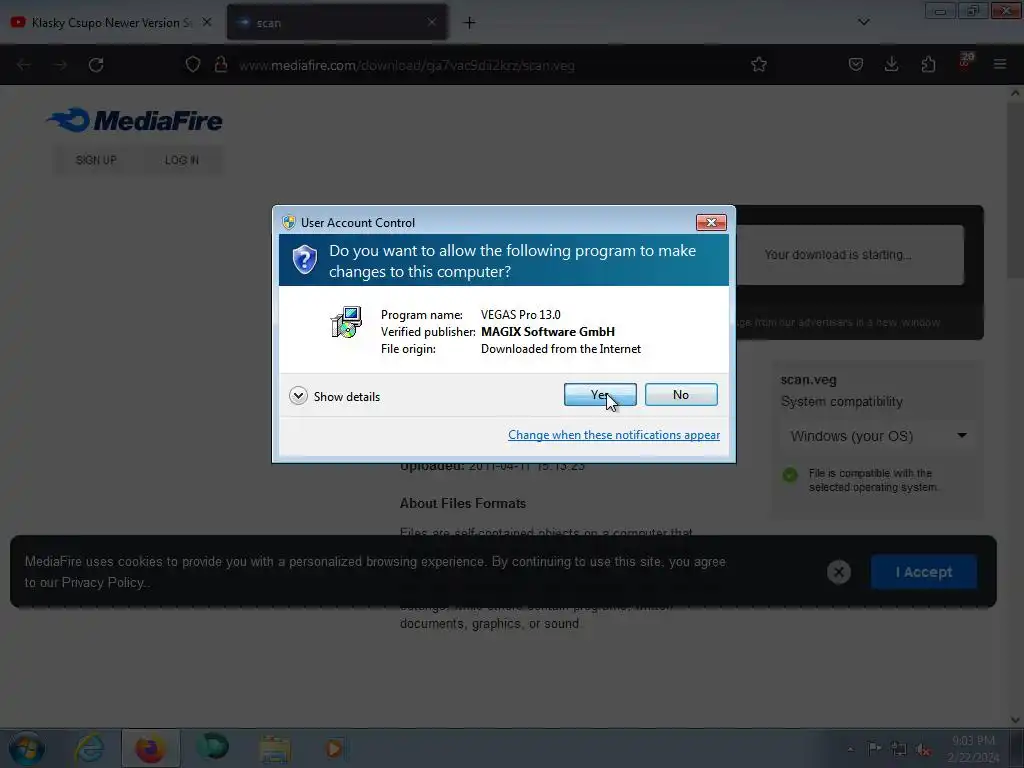The height and width of the screenshot is (768, 1024).
Task: Go back to previous page
Action: [x=24, y=65]
